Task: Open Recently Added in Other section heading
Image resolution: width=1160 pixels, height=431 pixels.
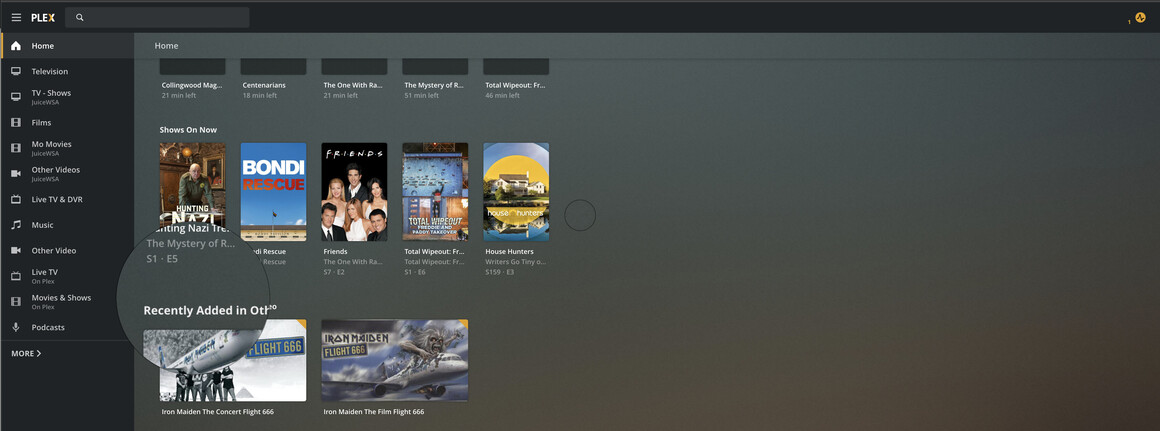Action: (x=210, y=310)
